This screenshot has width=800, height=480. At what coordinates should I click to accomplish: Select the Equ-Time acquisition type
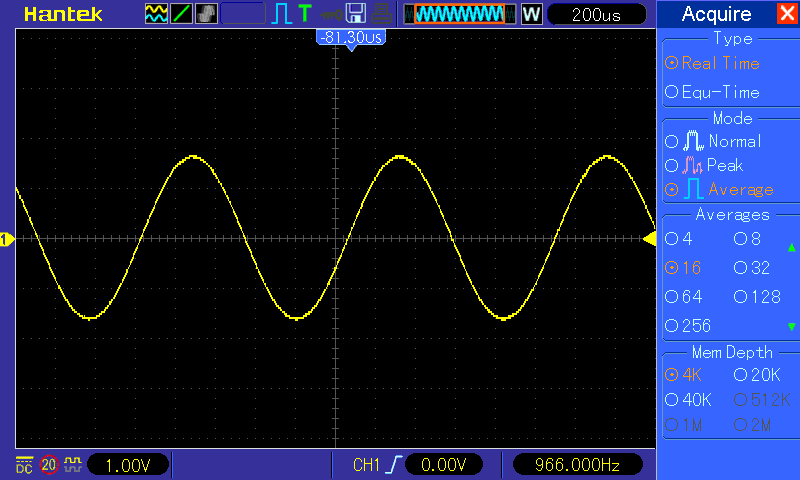(x=713, y=92)
